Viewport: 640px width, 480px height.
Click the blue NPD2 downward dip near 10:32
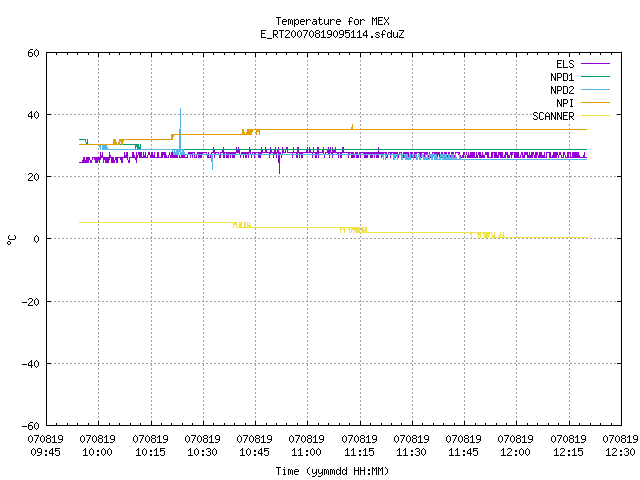point(212,163)
